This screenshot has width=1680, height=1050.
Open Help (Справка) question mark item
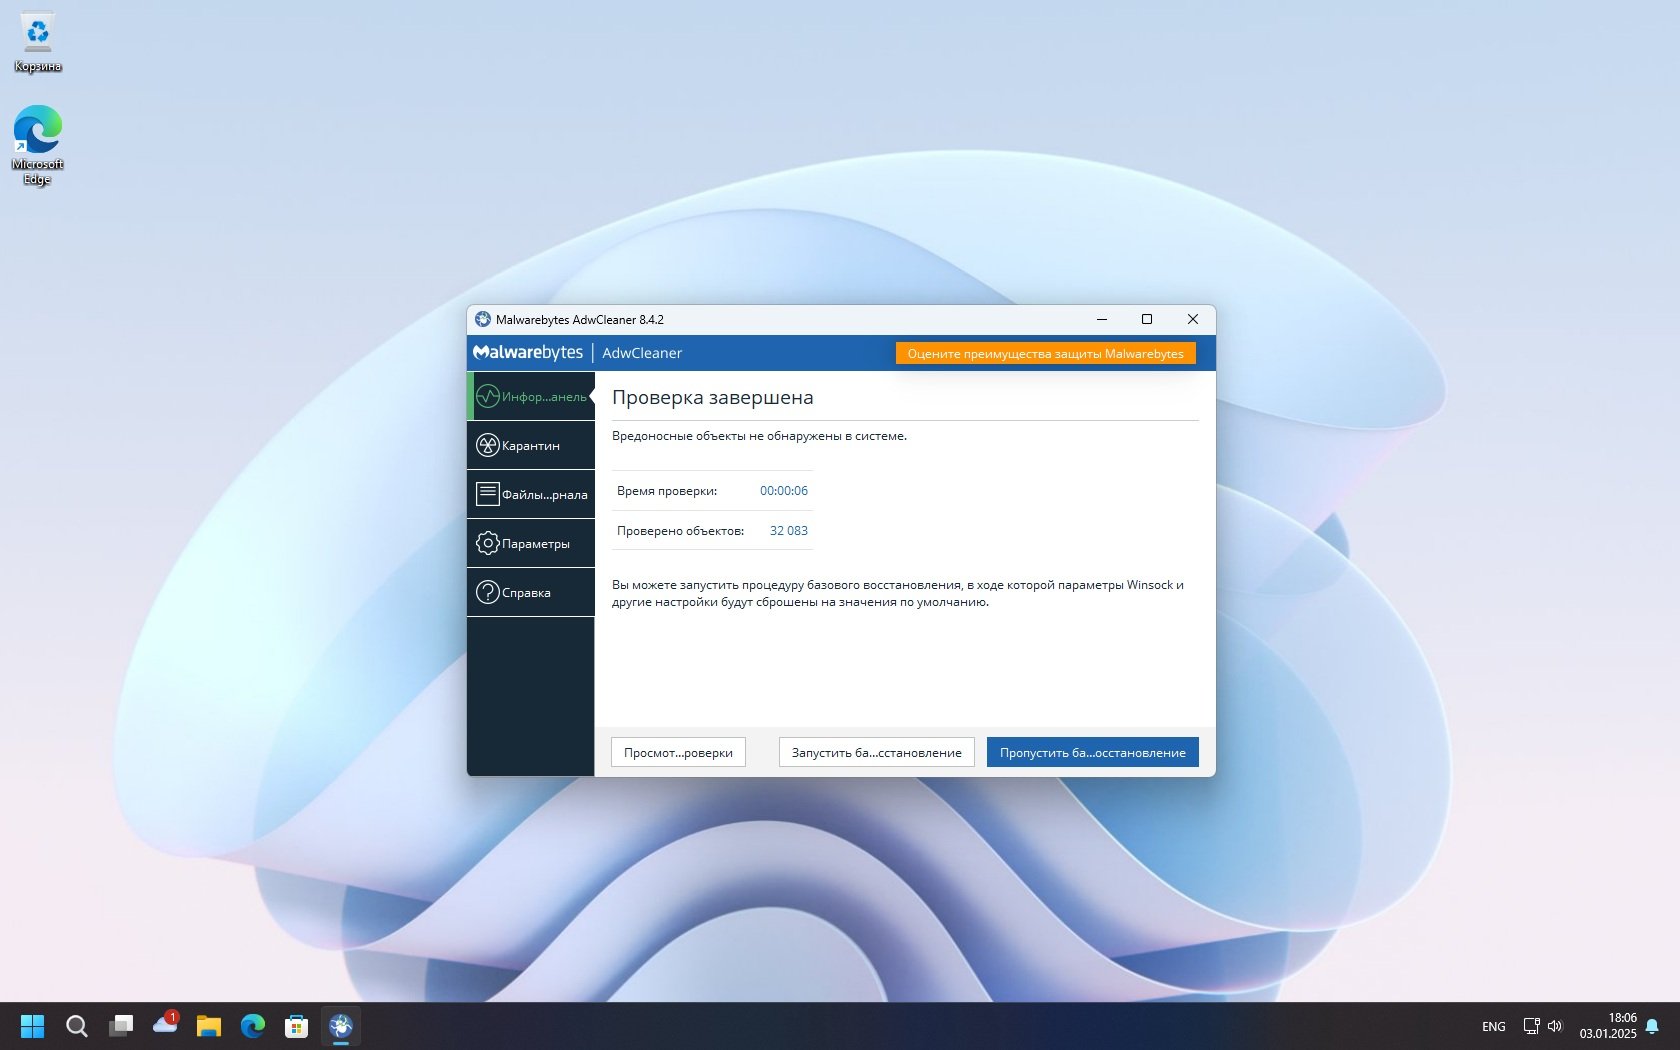click(x=531, y=593)
